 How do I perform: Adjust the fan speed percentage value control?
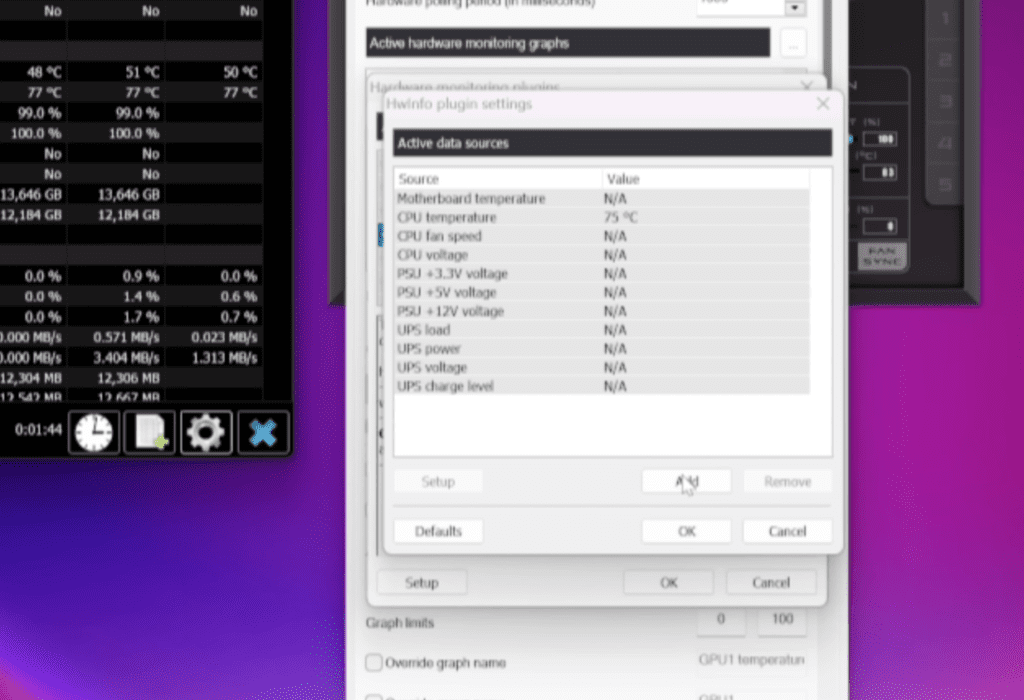(x=878, y=140)
